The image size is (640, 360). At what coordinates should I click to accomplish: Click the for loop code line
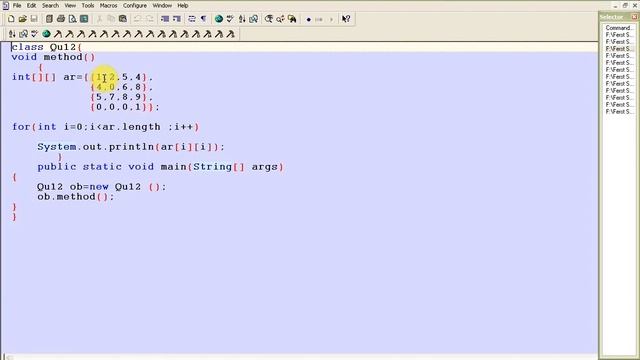coord(106,127)
